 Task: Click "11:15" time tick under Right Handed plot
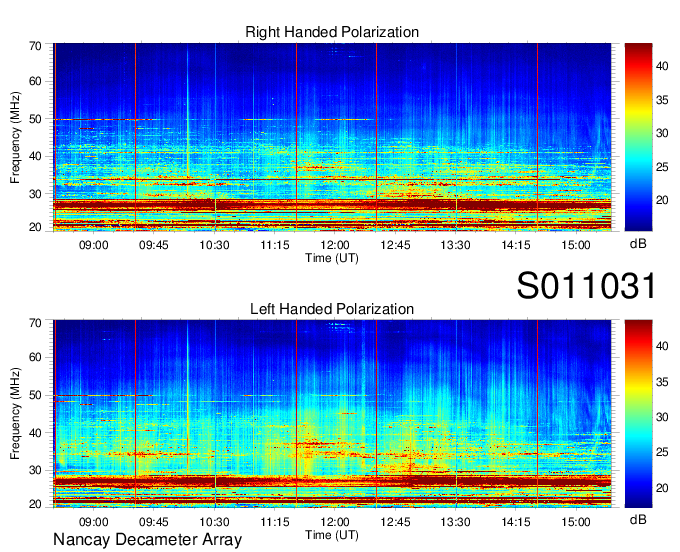coord(275,245)
